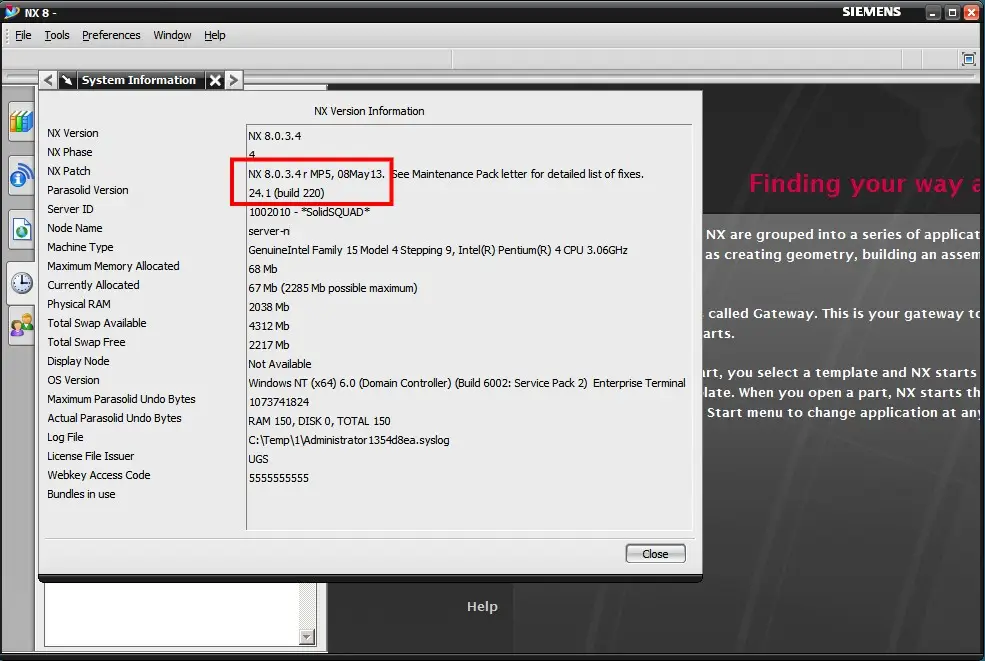Click the NX Patch label
This screenshot has height=661, width=985.
(69, 171)
